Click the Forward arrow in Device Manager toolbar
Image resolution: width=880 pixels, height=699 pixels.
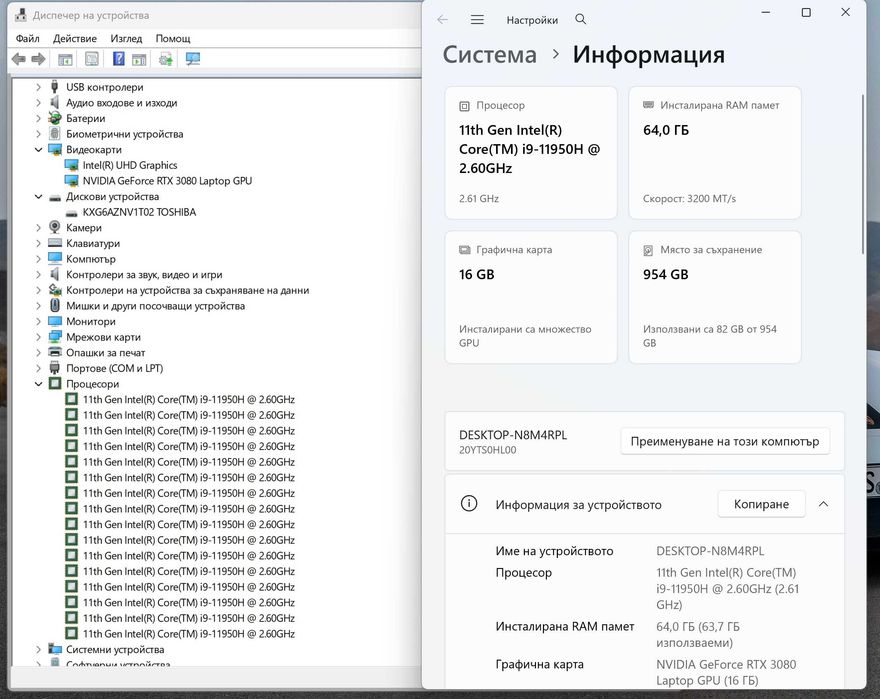pos(38,59)
